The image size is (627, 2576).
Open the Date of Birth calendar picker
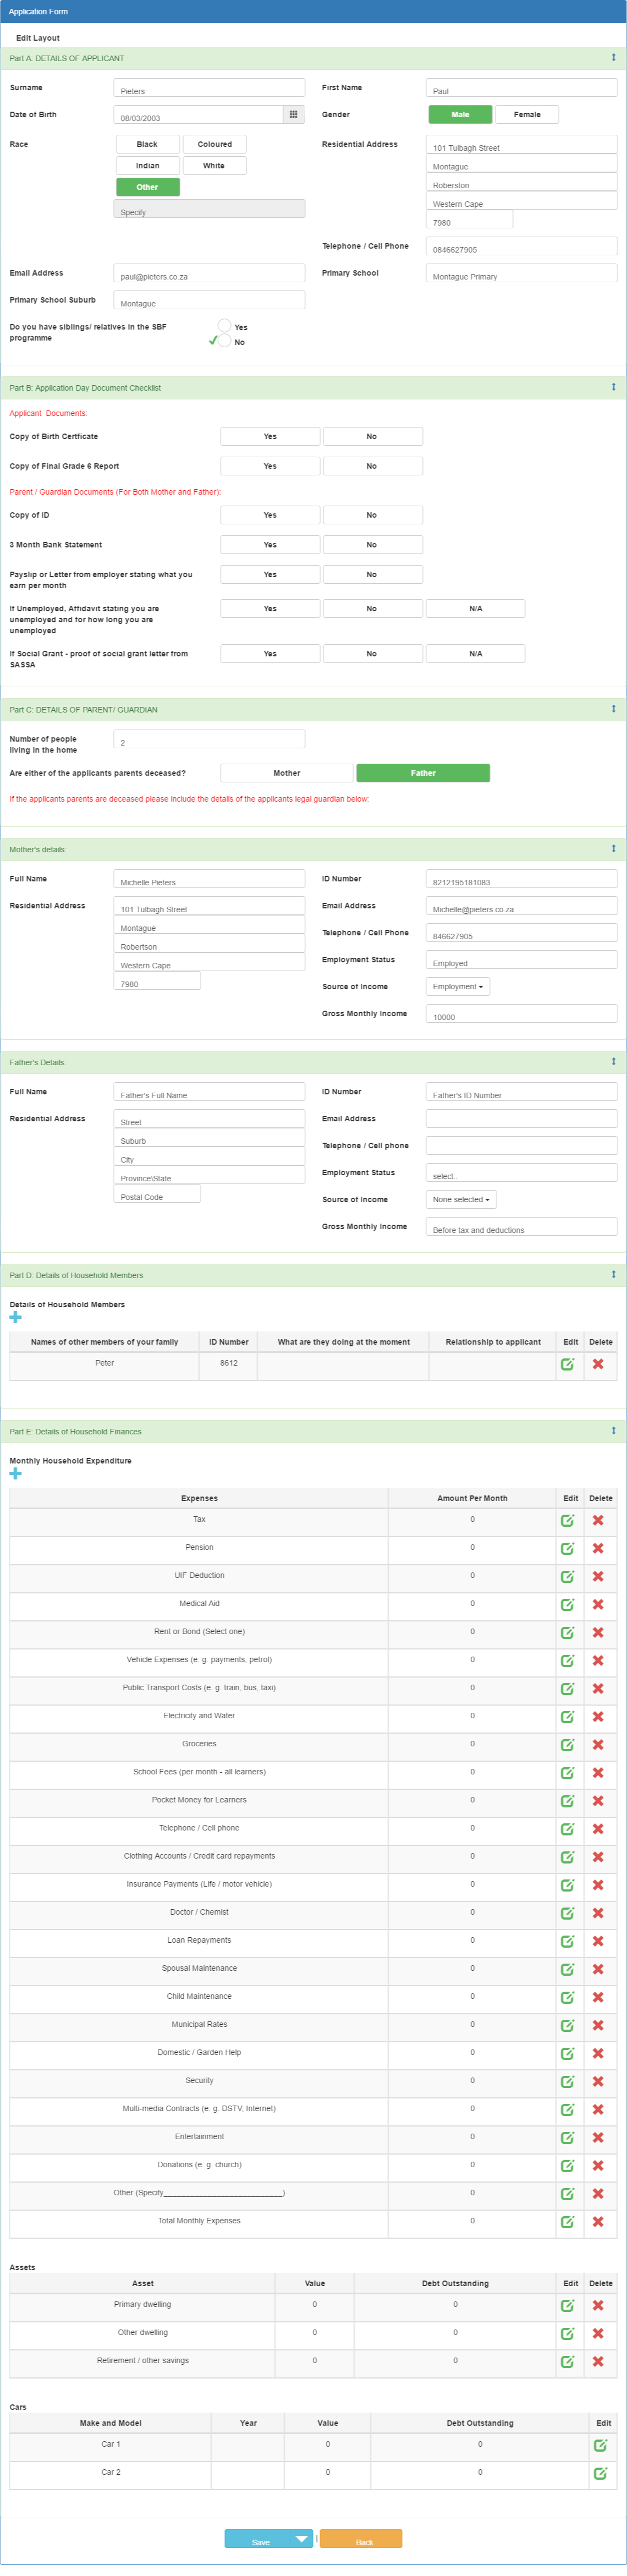293,115
